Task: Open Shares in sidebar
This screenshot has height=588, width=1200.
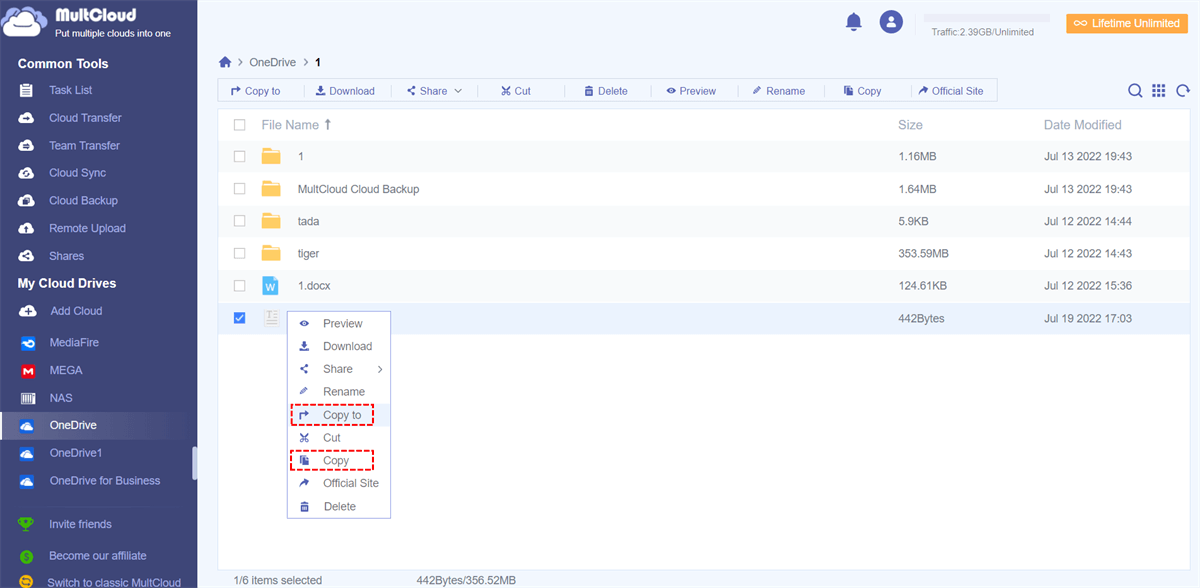Action: [x=66, y=256]
